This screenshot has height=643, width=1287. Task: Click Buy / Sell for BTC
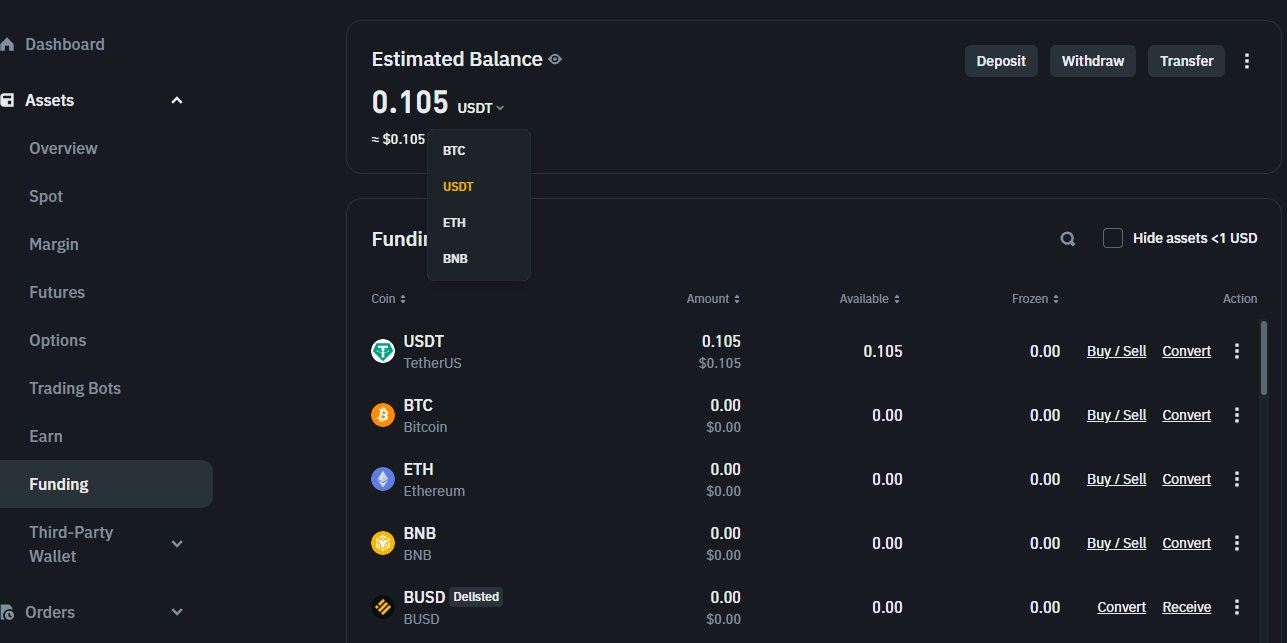1117,415
